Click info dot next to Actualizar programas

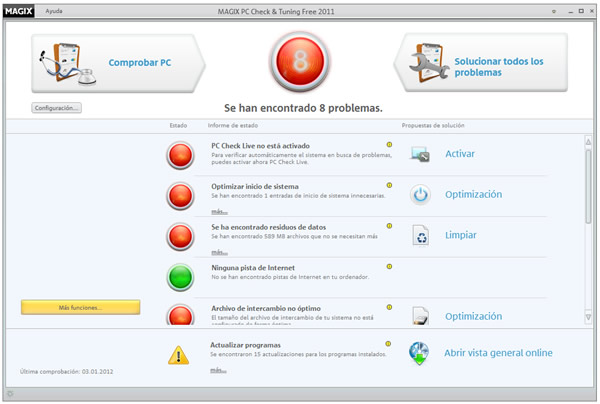388,344
